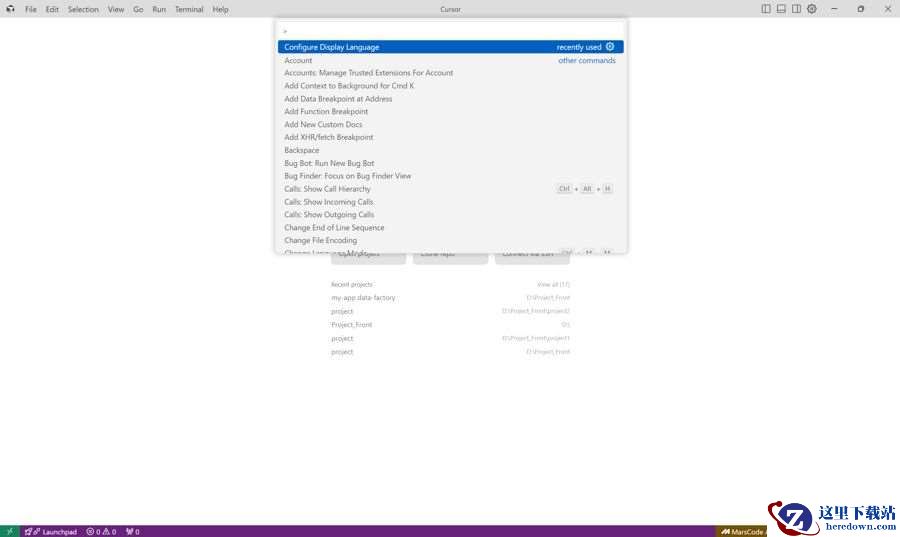Toggle the bottom panel layout icon
Viewport: 900px width, 537px height.
(781, 9)
